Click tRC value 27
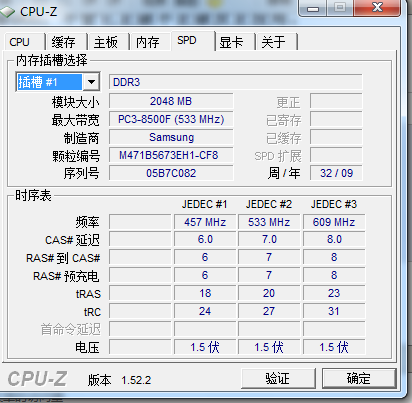 [269, 311]
